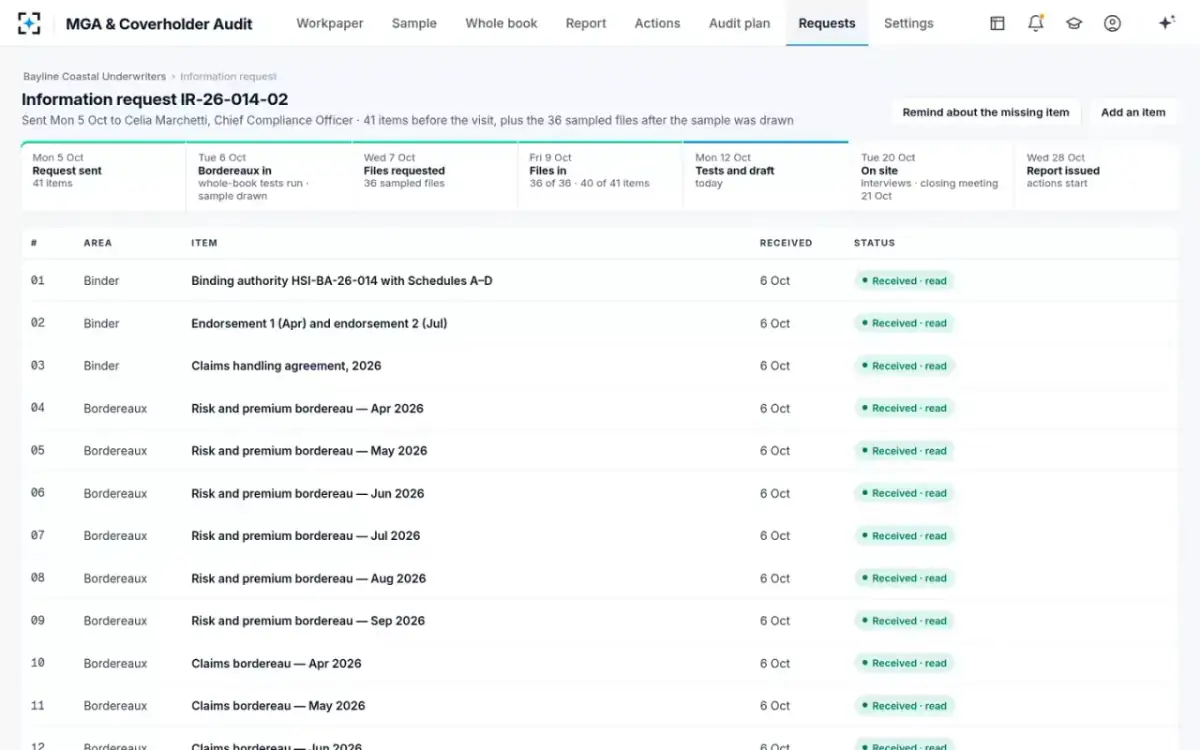Open the Settings tab
The width and height of the screenshot is (1200, 750).
[x=909, y=23]
